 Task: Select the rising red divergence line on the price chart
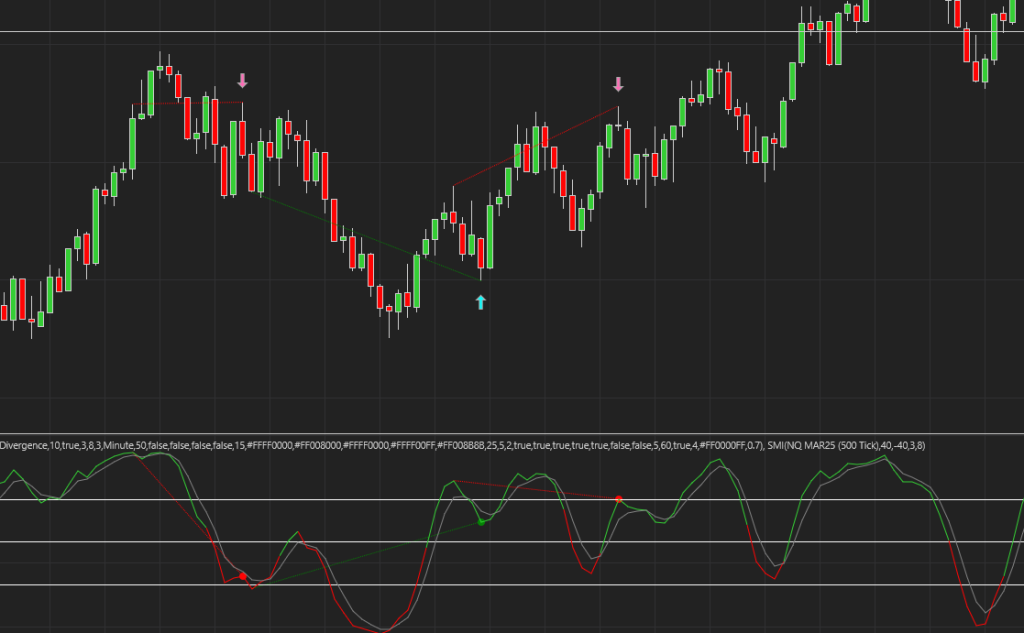pos(535,145)
